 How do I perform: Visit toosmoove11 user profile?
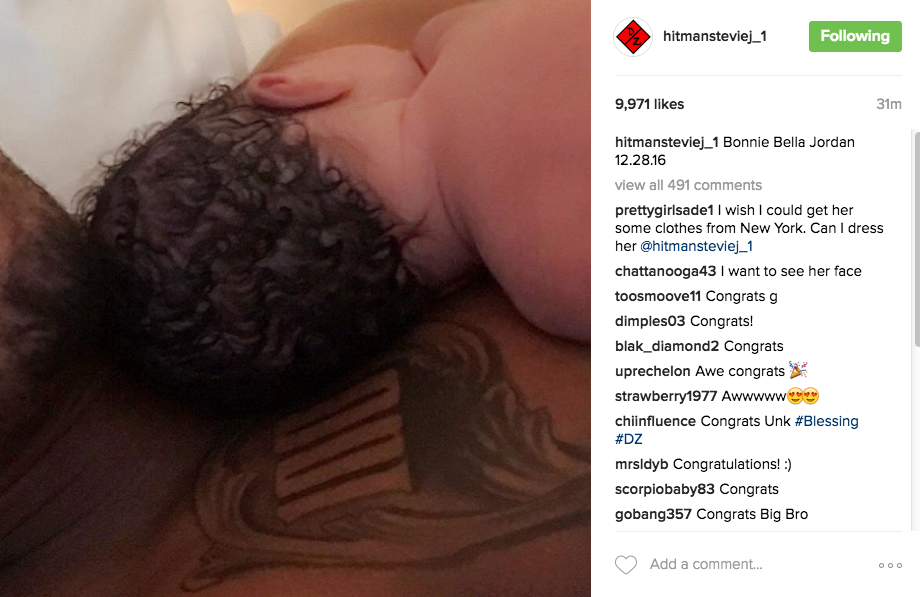pos(658,296)
